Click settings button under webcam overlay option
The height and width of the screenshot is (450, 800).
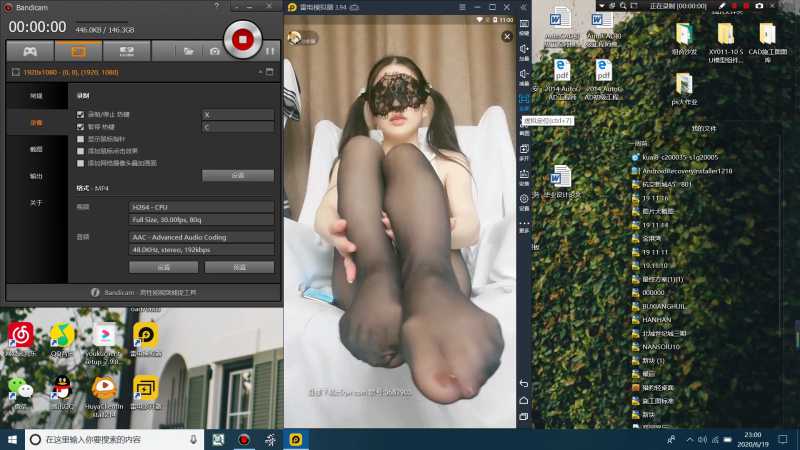coord(238,175)
